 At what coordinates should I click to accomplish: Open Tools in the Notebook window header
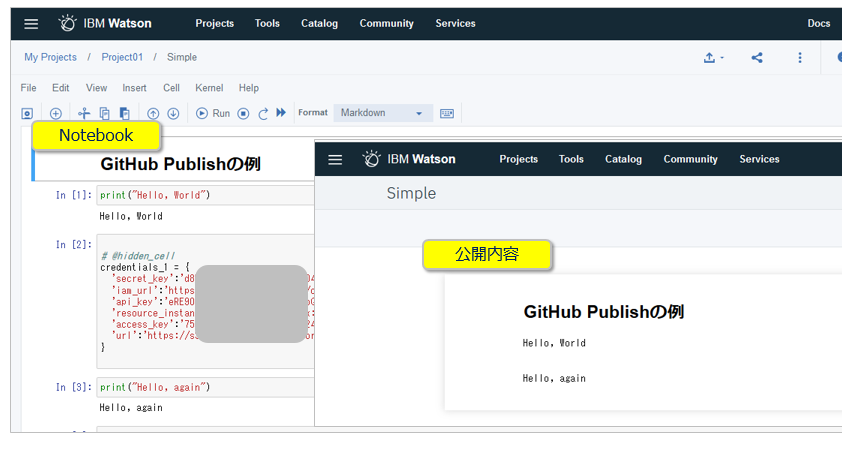[267, 23]
